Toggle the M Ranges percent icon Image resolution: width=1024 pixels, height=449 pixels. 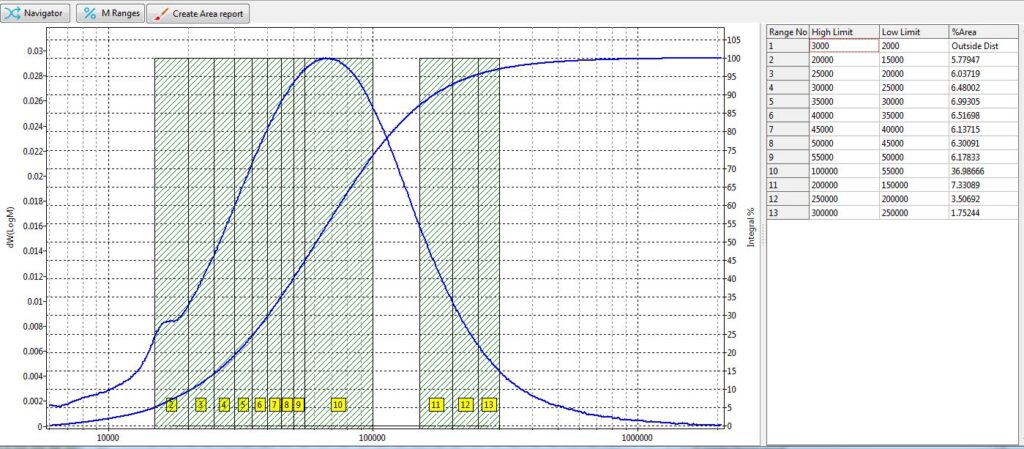pos(90,14)
